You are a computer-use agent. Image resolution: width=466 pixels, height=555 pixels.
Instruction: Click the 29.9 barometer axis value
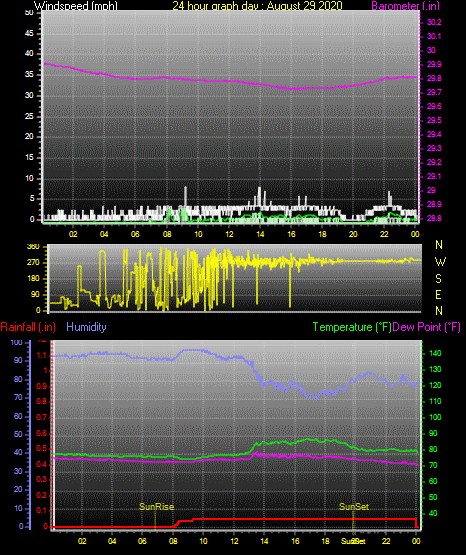[434, 64]
